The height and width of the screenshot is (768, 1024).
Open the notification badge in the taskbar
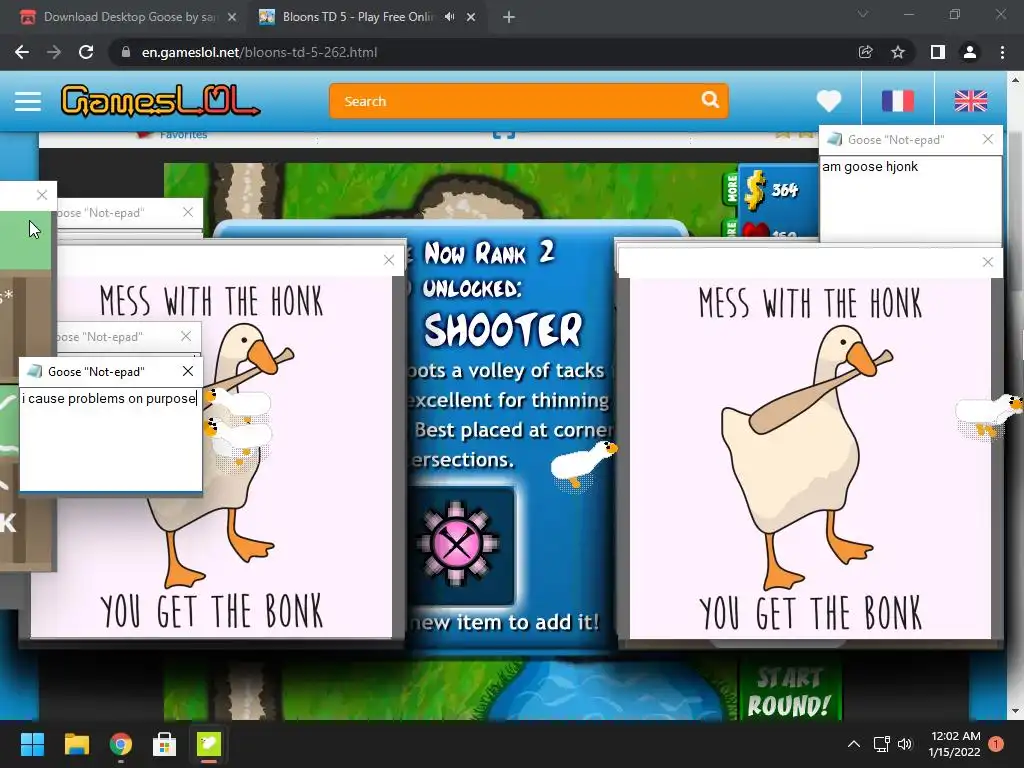996,744
